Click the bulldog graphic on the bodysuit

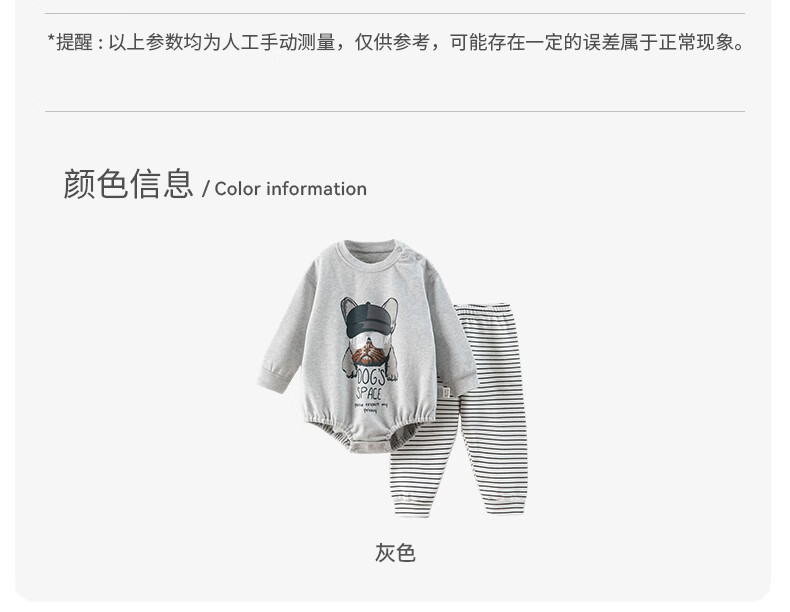click(x=369, y=336)
